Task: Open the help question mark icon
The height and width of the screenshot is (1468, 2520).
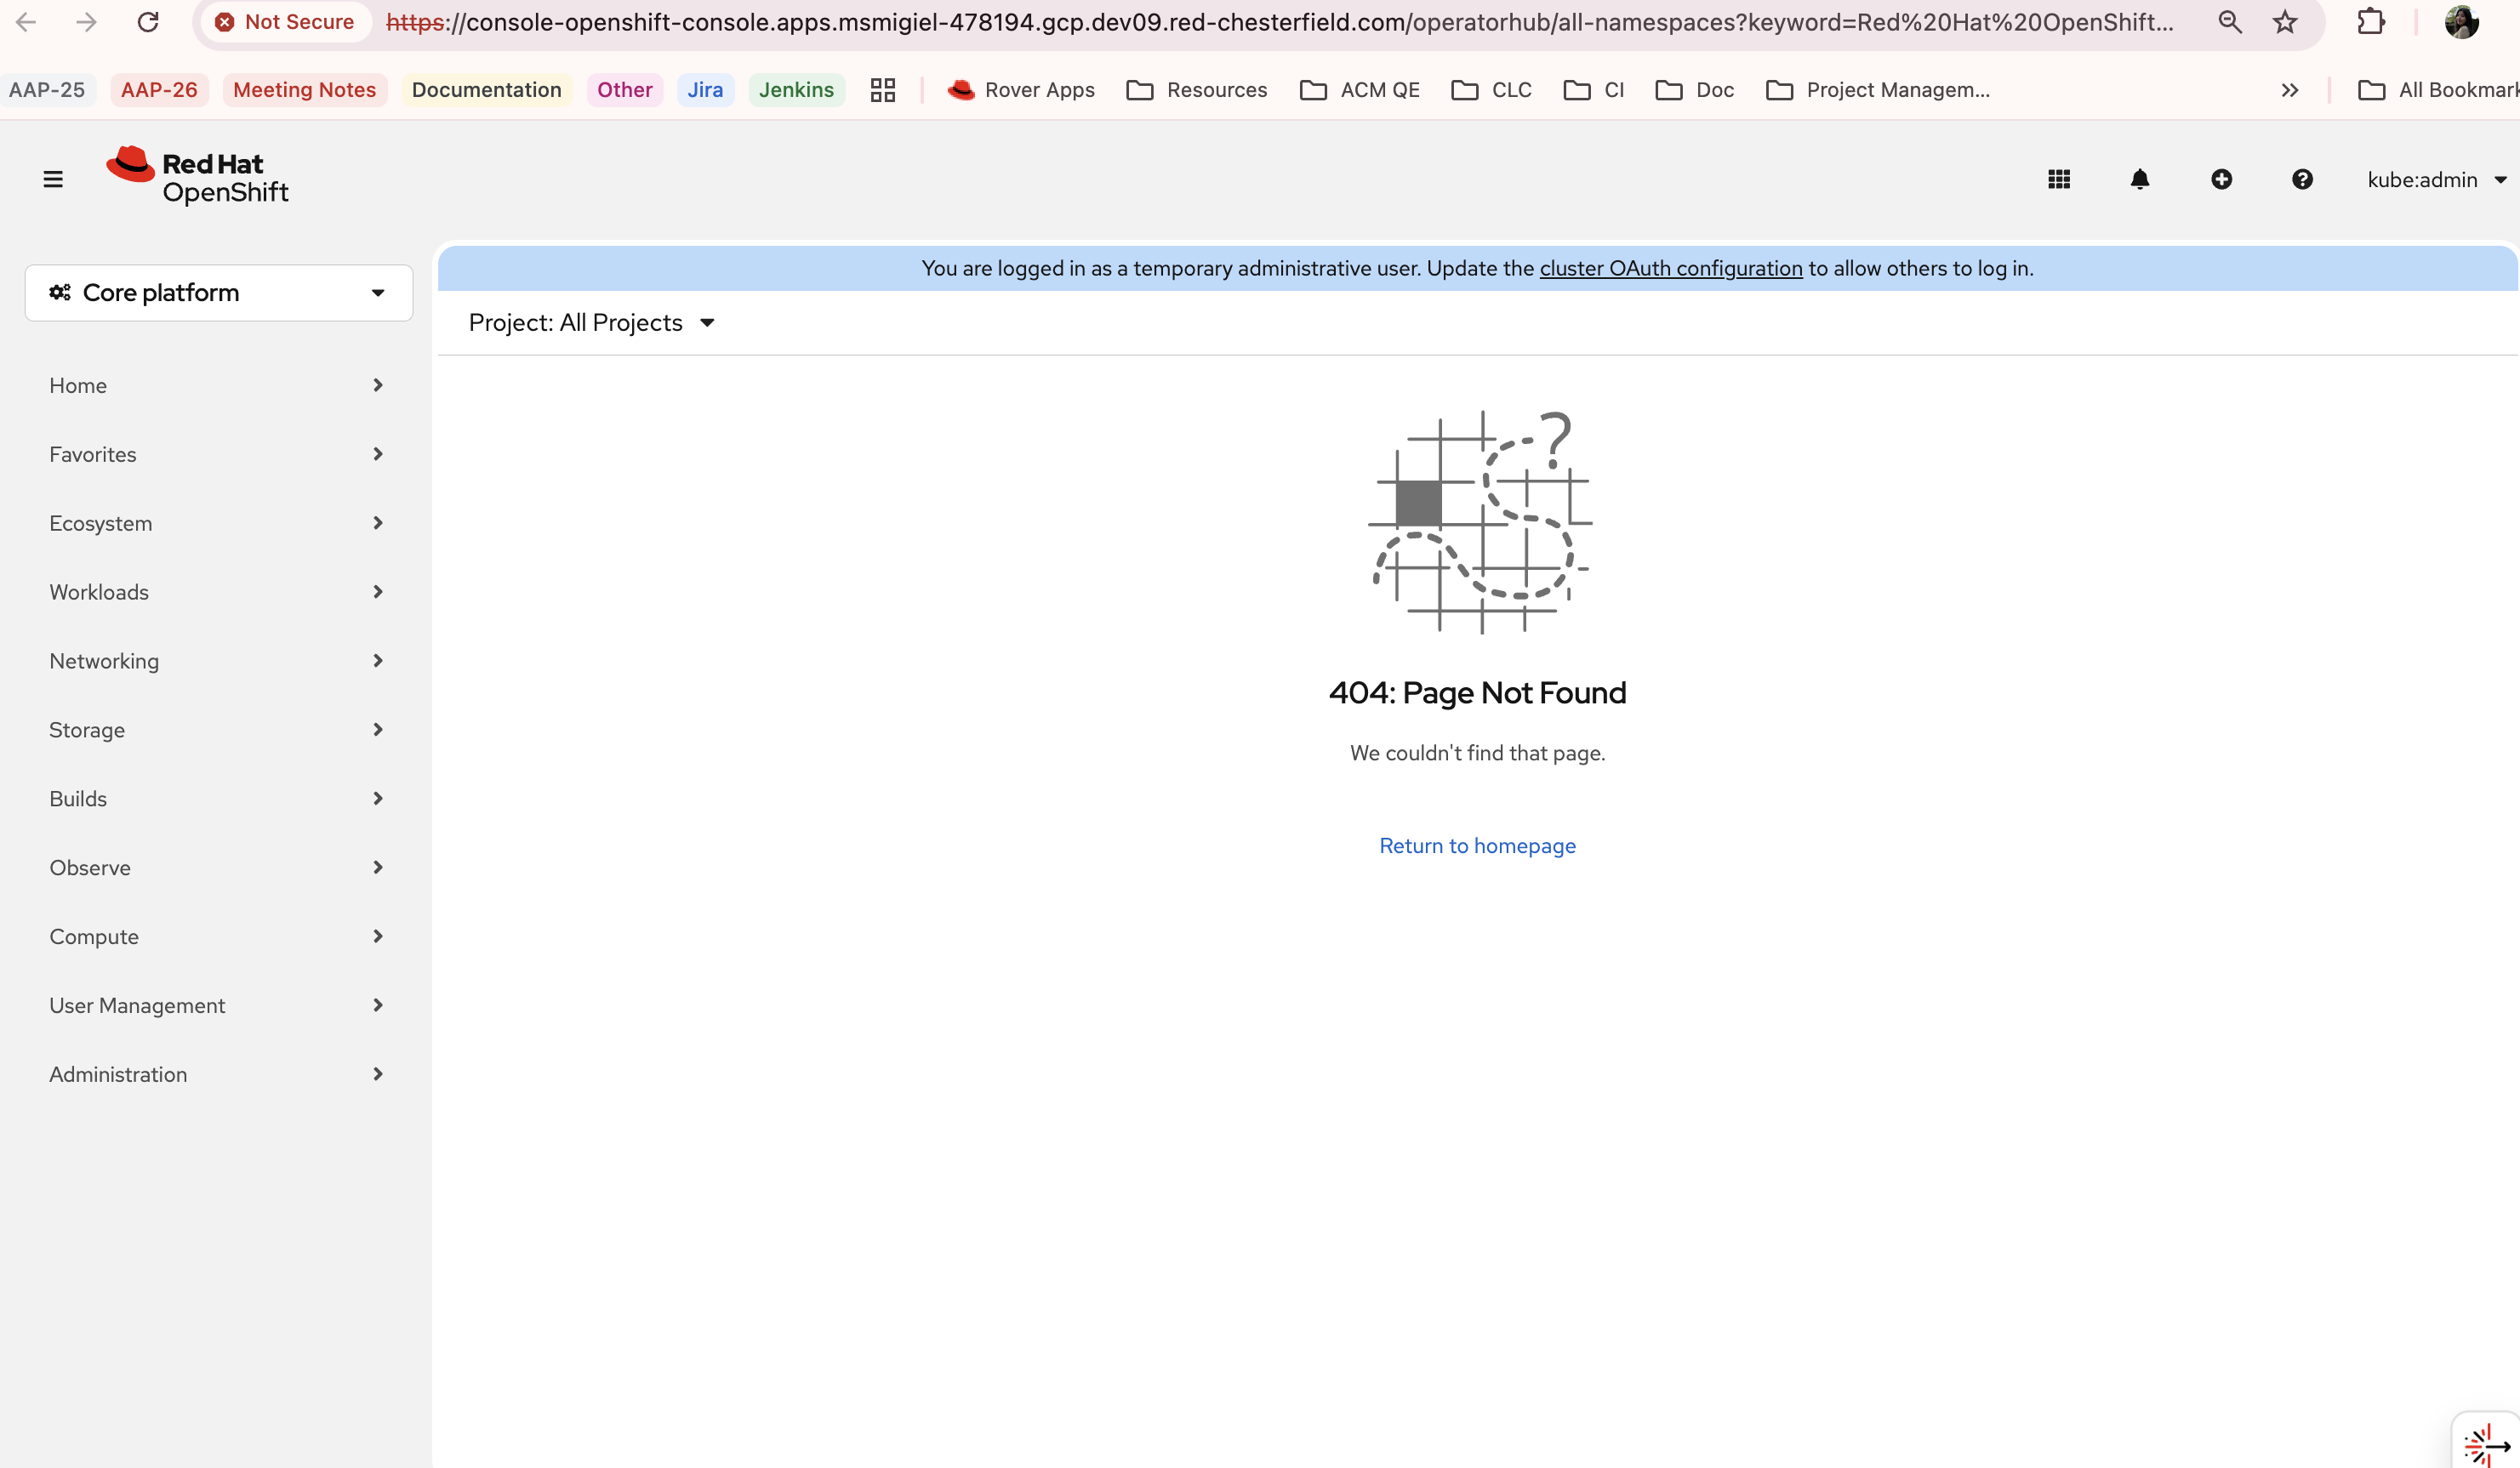Action: 2302,179
